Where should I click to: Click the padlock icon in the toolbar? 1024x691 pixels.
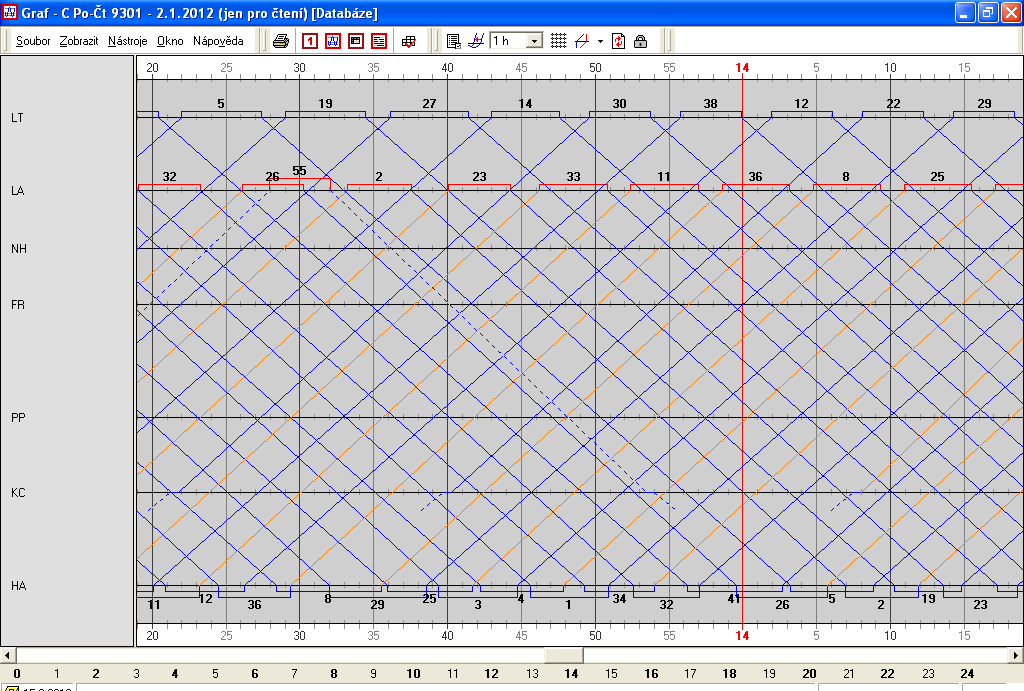click(x=641, y=41)
